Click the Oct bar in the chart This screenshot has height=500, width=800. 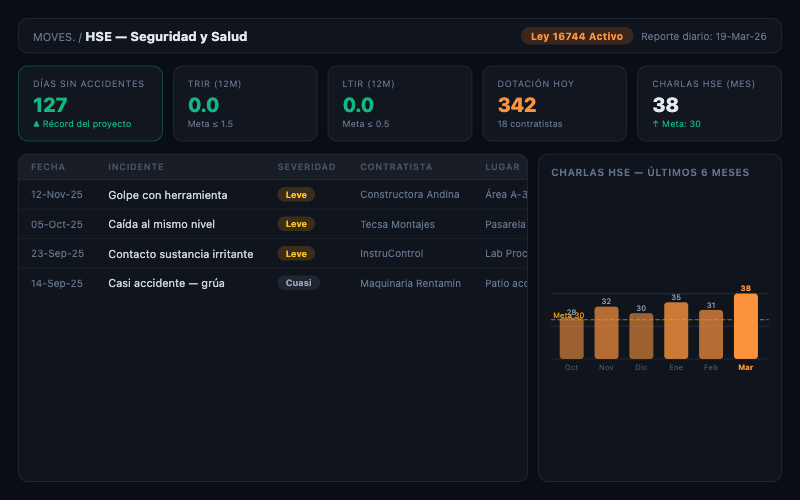pos(571,338)
